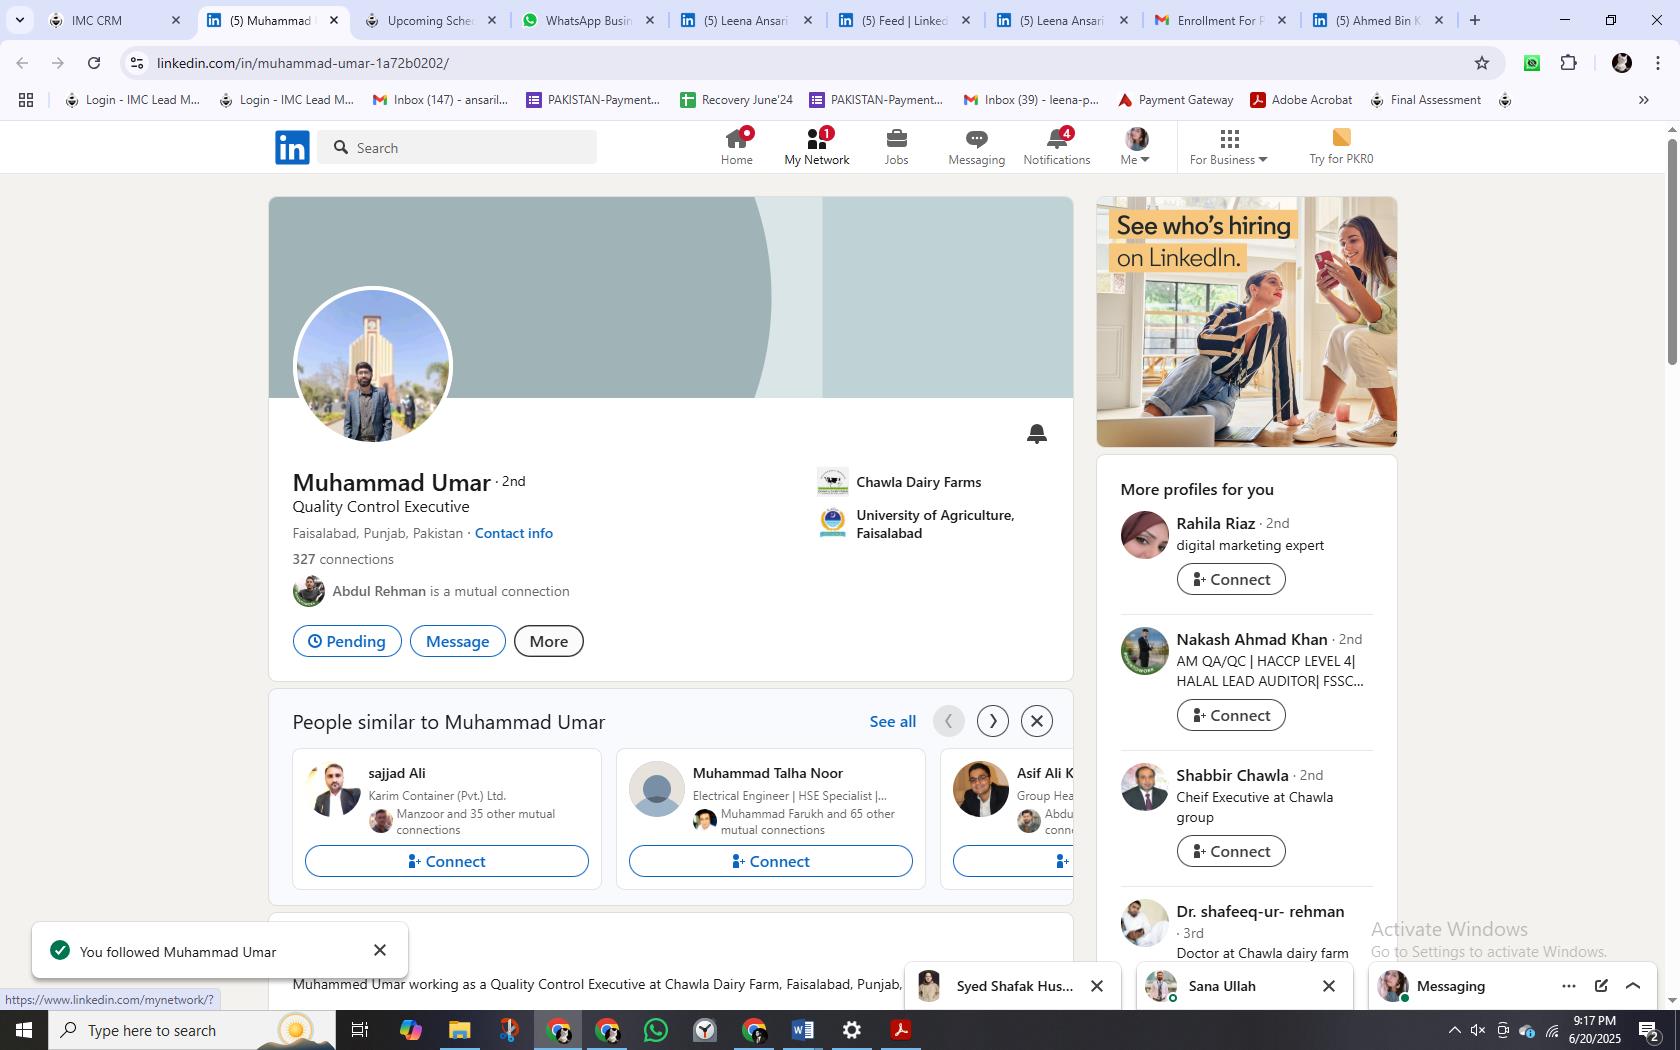The width and height of the screenshot is (1680, 1050).
Task: Close Syed Shafak Hus... chat
Action: point(1097,986)
